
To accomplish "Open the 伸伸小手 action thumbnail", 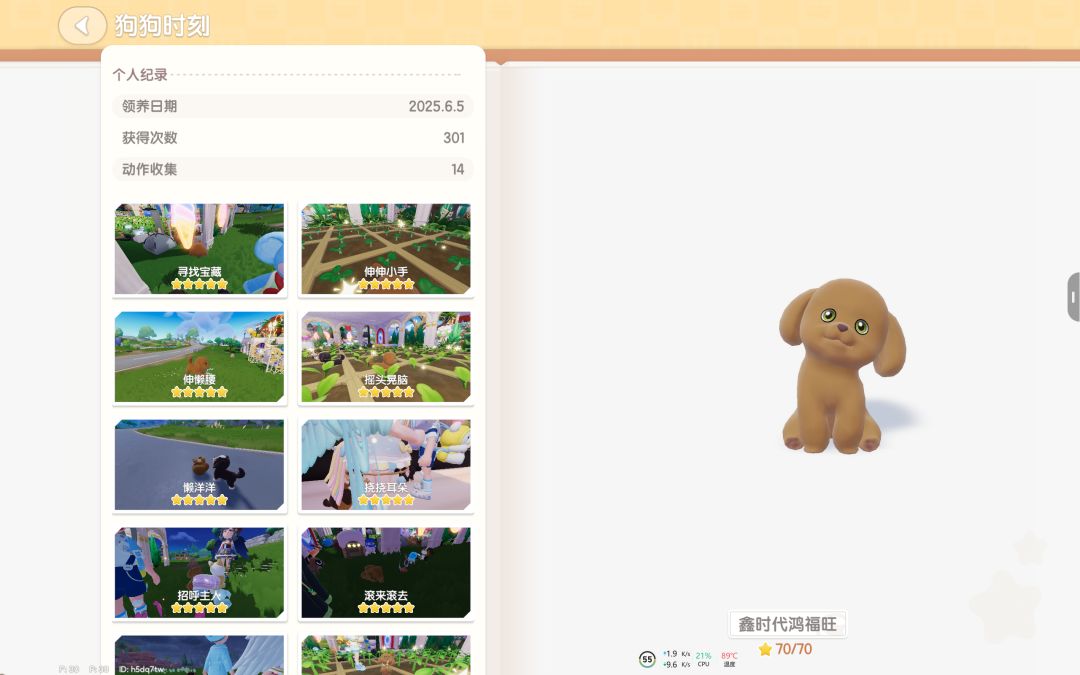I will tap(386, 249).
